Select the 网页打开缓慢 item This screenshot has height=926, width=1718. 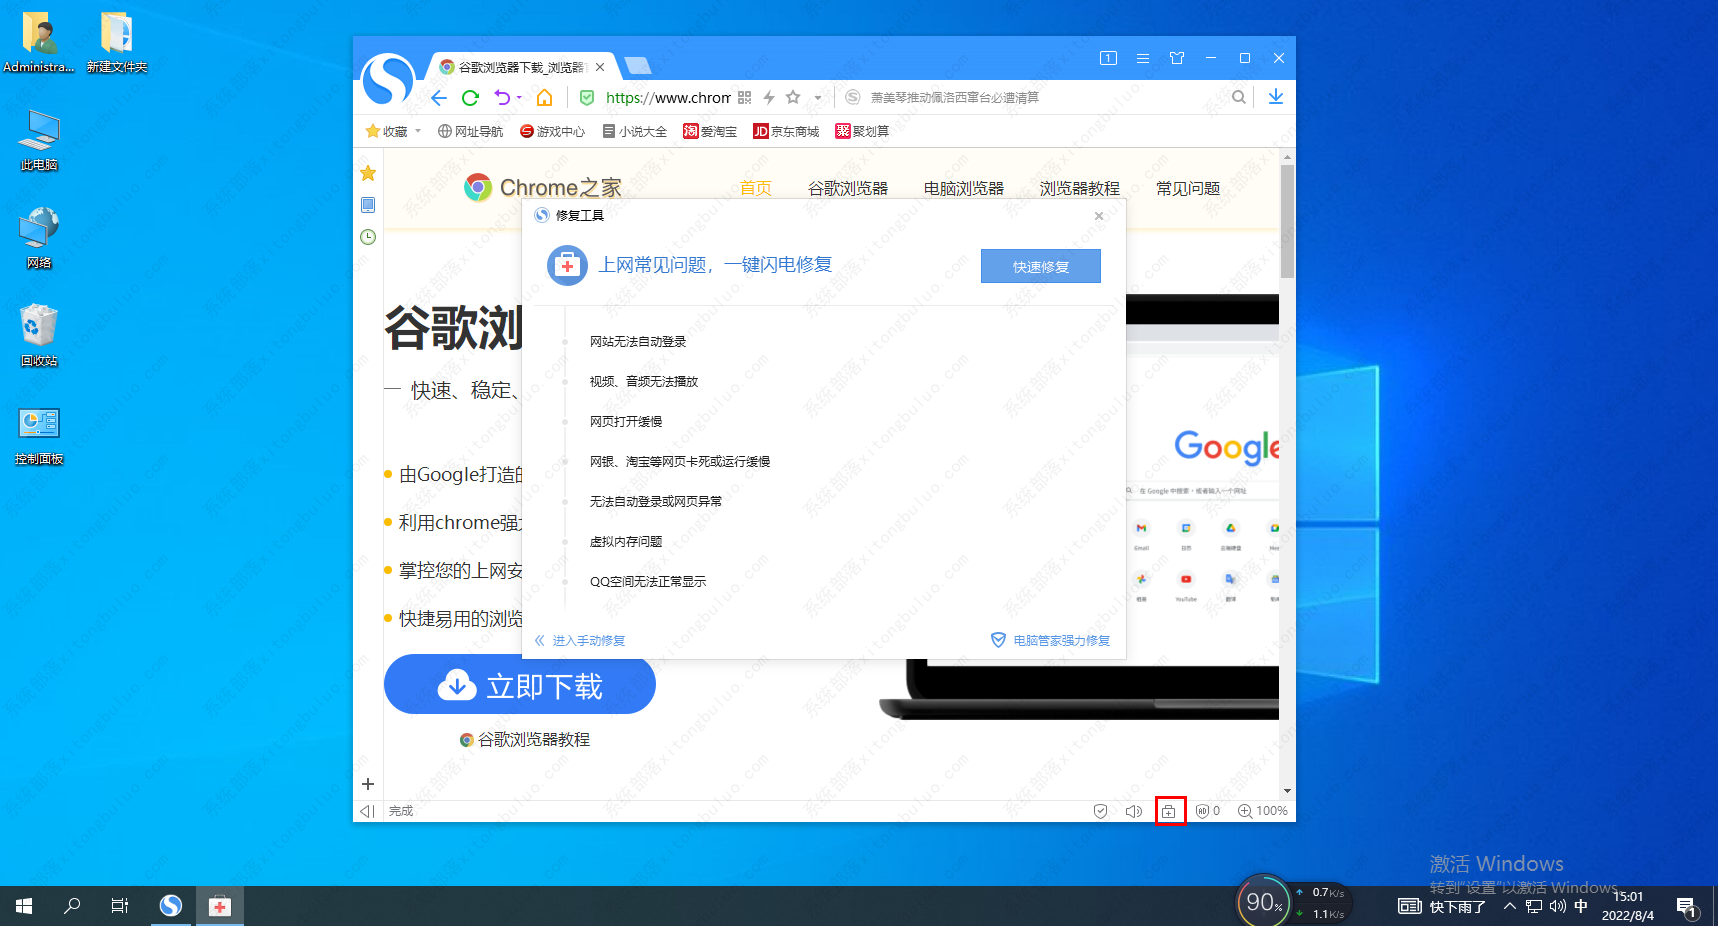(626, 422)
